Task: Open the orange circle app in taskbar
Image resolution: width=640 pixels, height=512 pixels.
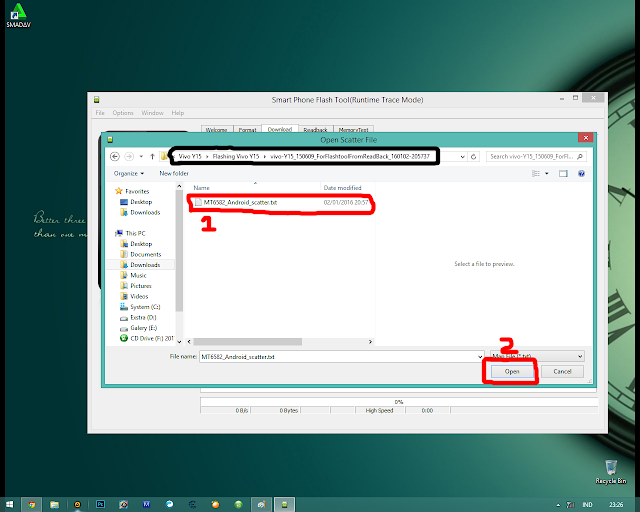Action: [215, 505]
